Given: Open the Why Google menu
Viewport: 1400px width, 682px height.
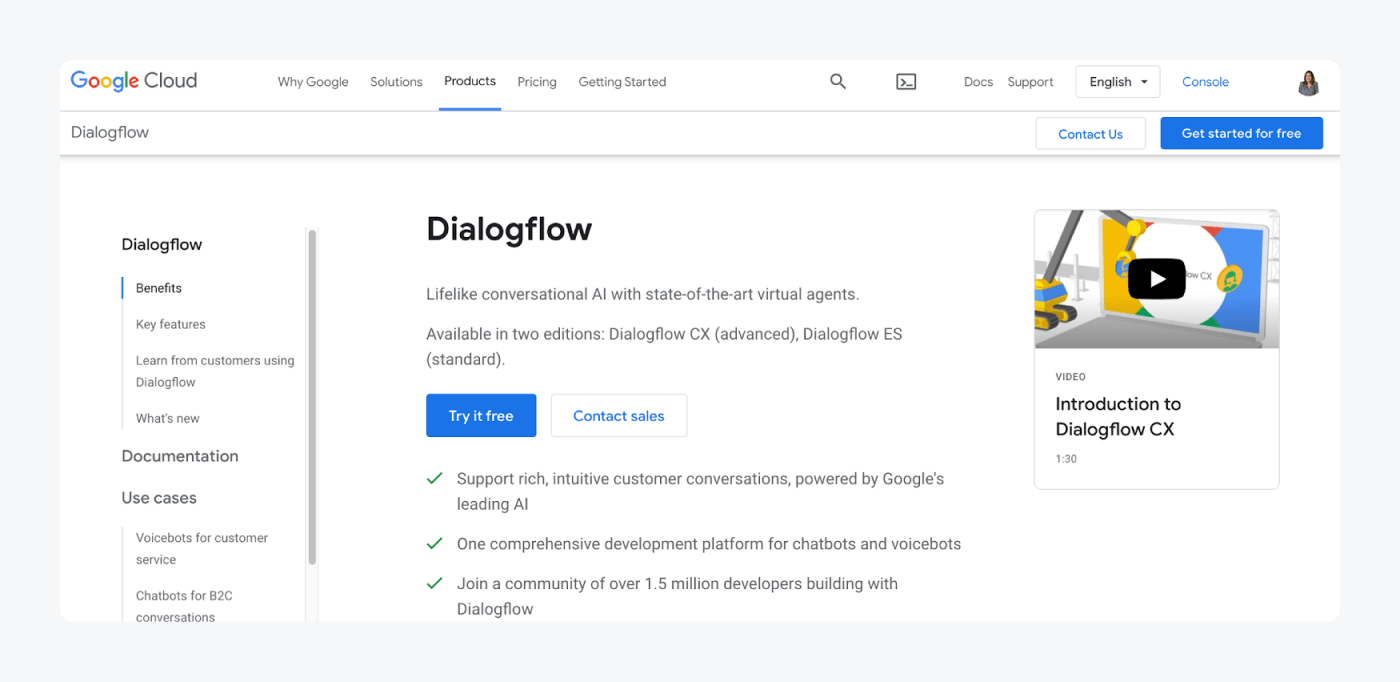Looking at the screenshot, I should click(313, 82).
